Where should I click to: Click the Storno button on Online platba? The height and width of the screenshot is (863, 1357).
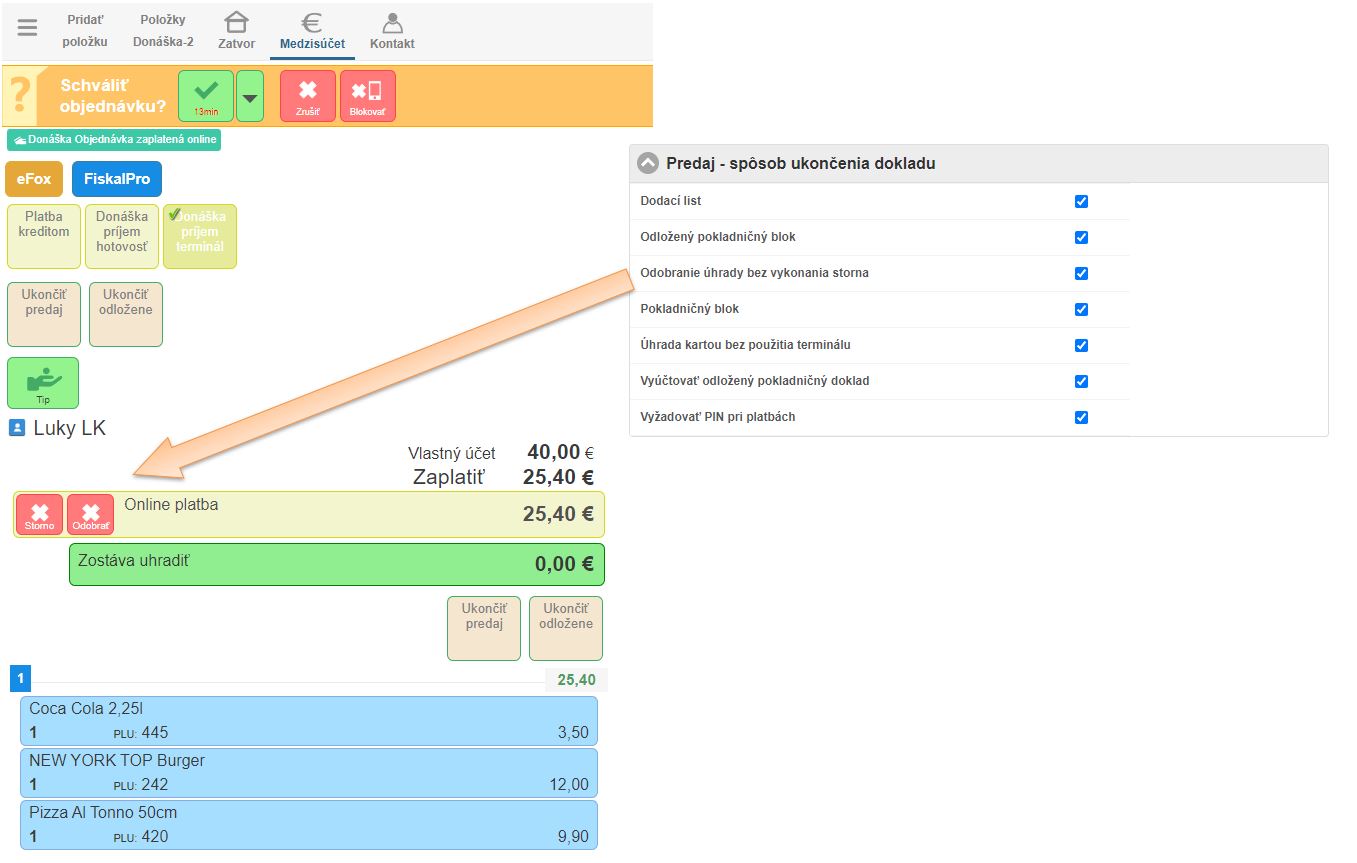point(39,515)
